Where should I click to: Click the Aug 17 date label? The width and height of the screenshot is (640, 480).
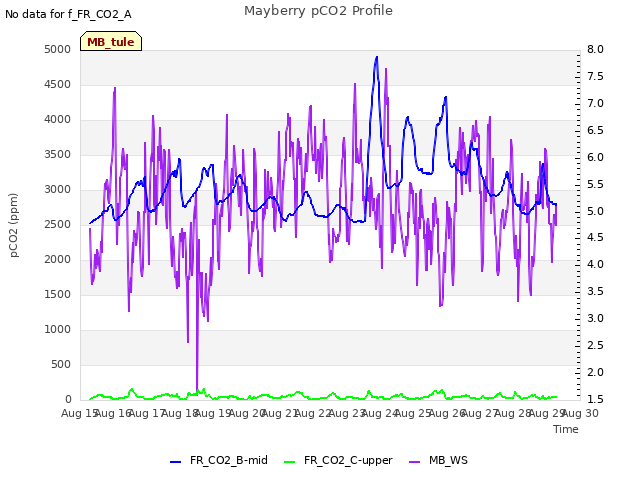pos(146,413)
